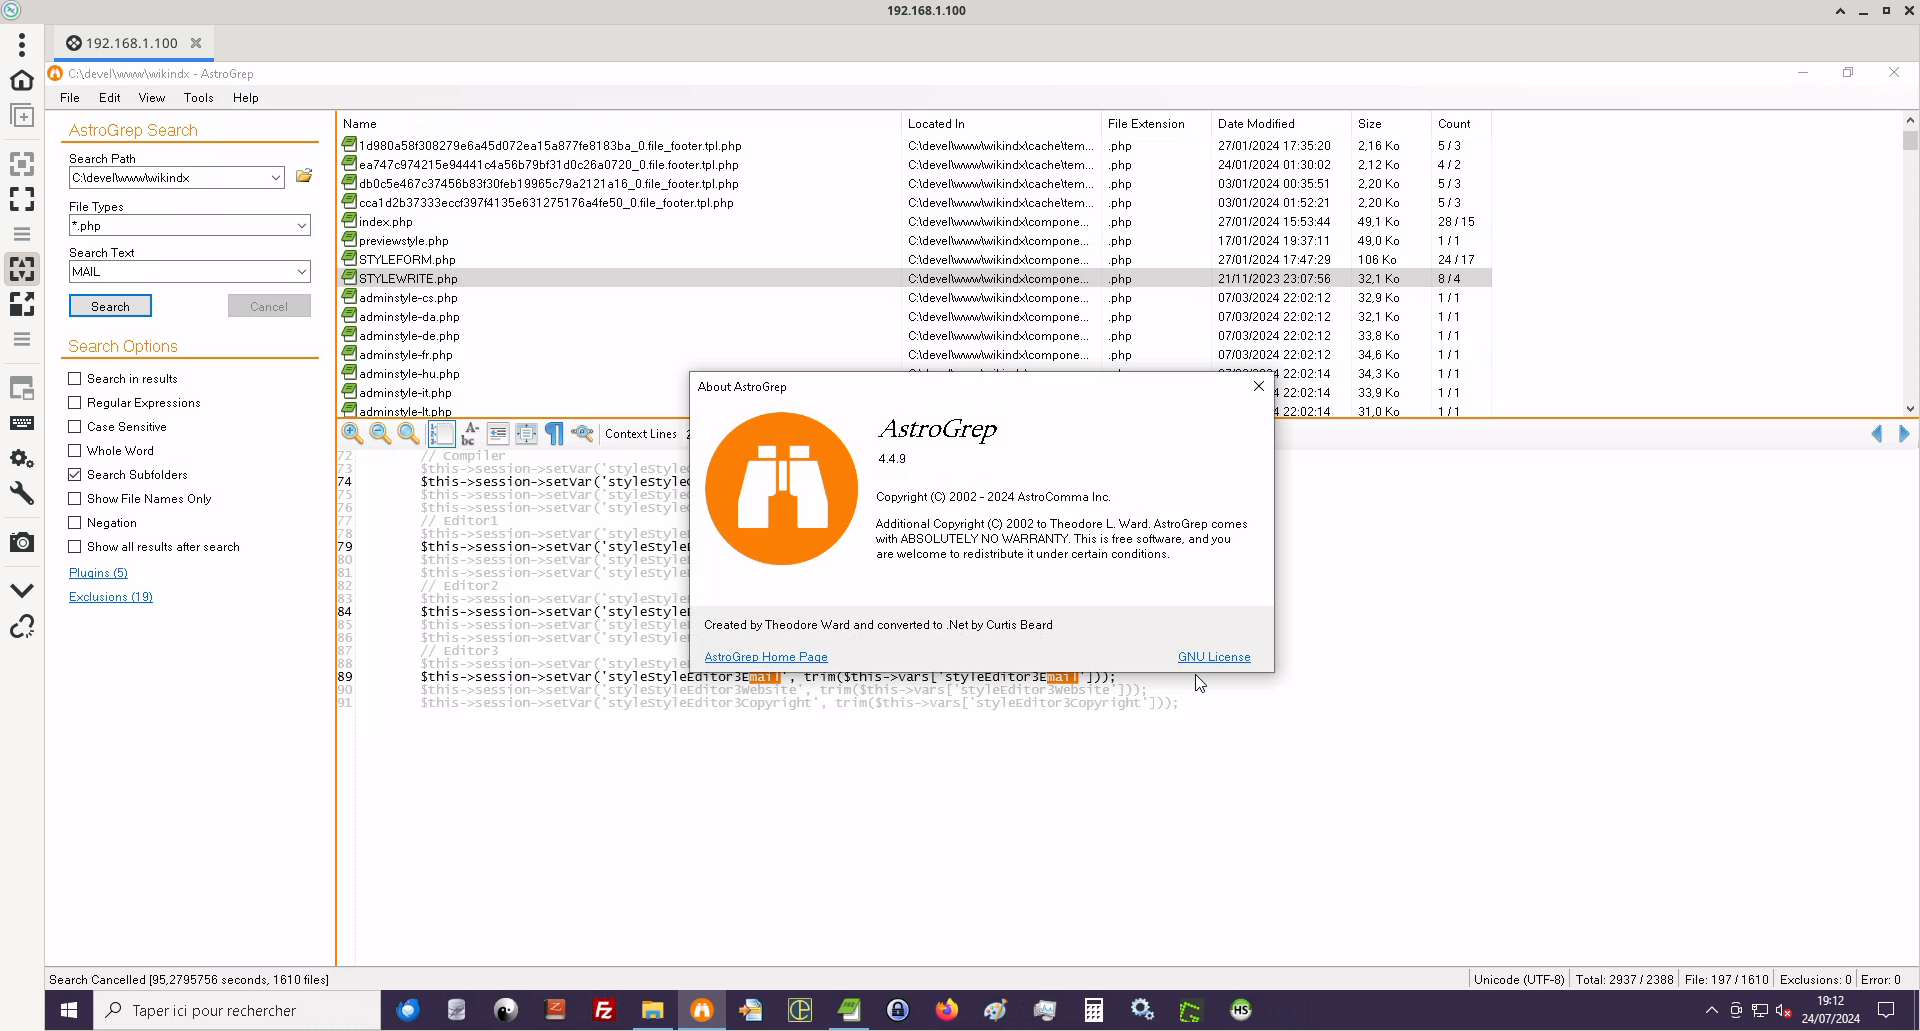Click the Cancel search button

(269, 306)
